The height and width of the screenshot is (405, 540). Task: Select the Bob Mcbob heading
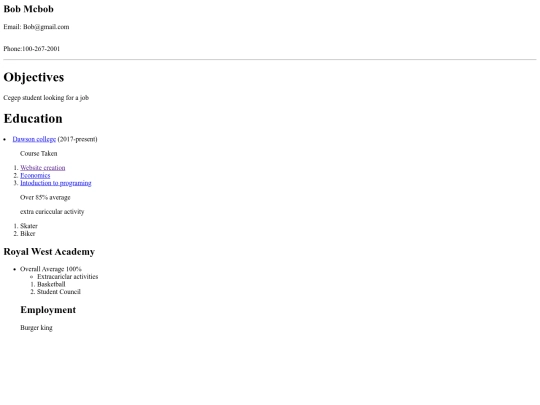pos(29,9)
